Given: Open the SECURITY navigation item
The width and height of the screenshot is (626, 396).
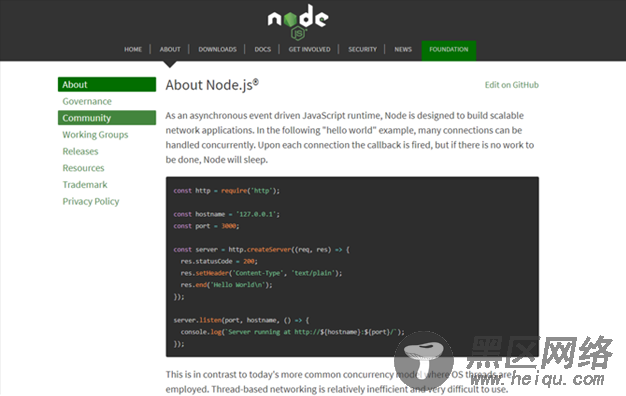Looking at the screenshot, I should click(363, 50).
